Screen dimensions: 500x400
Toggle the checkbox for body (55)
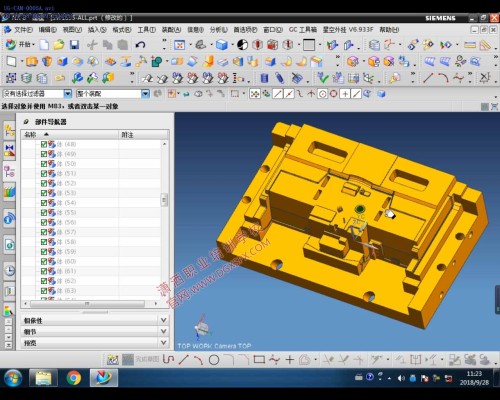click(x=44, y=212)
